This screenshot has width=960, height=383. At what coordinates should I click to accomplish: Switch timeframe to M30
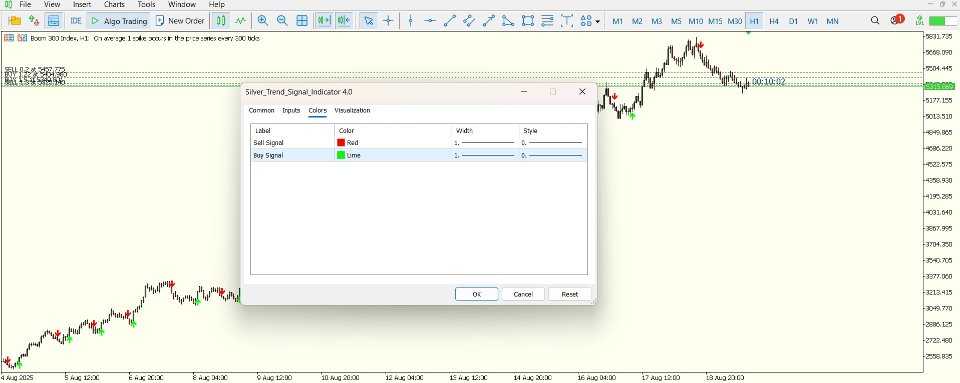pos(735,21)
